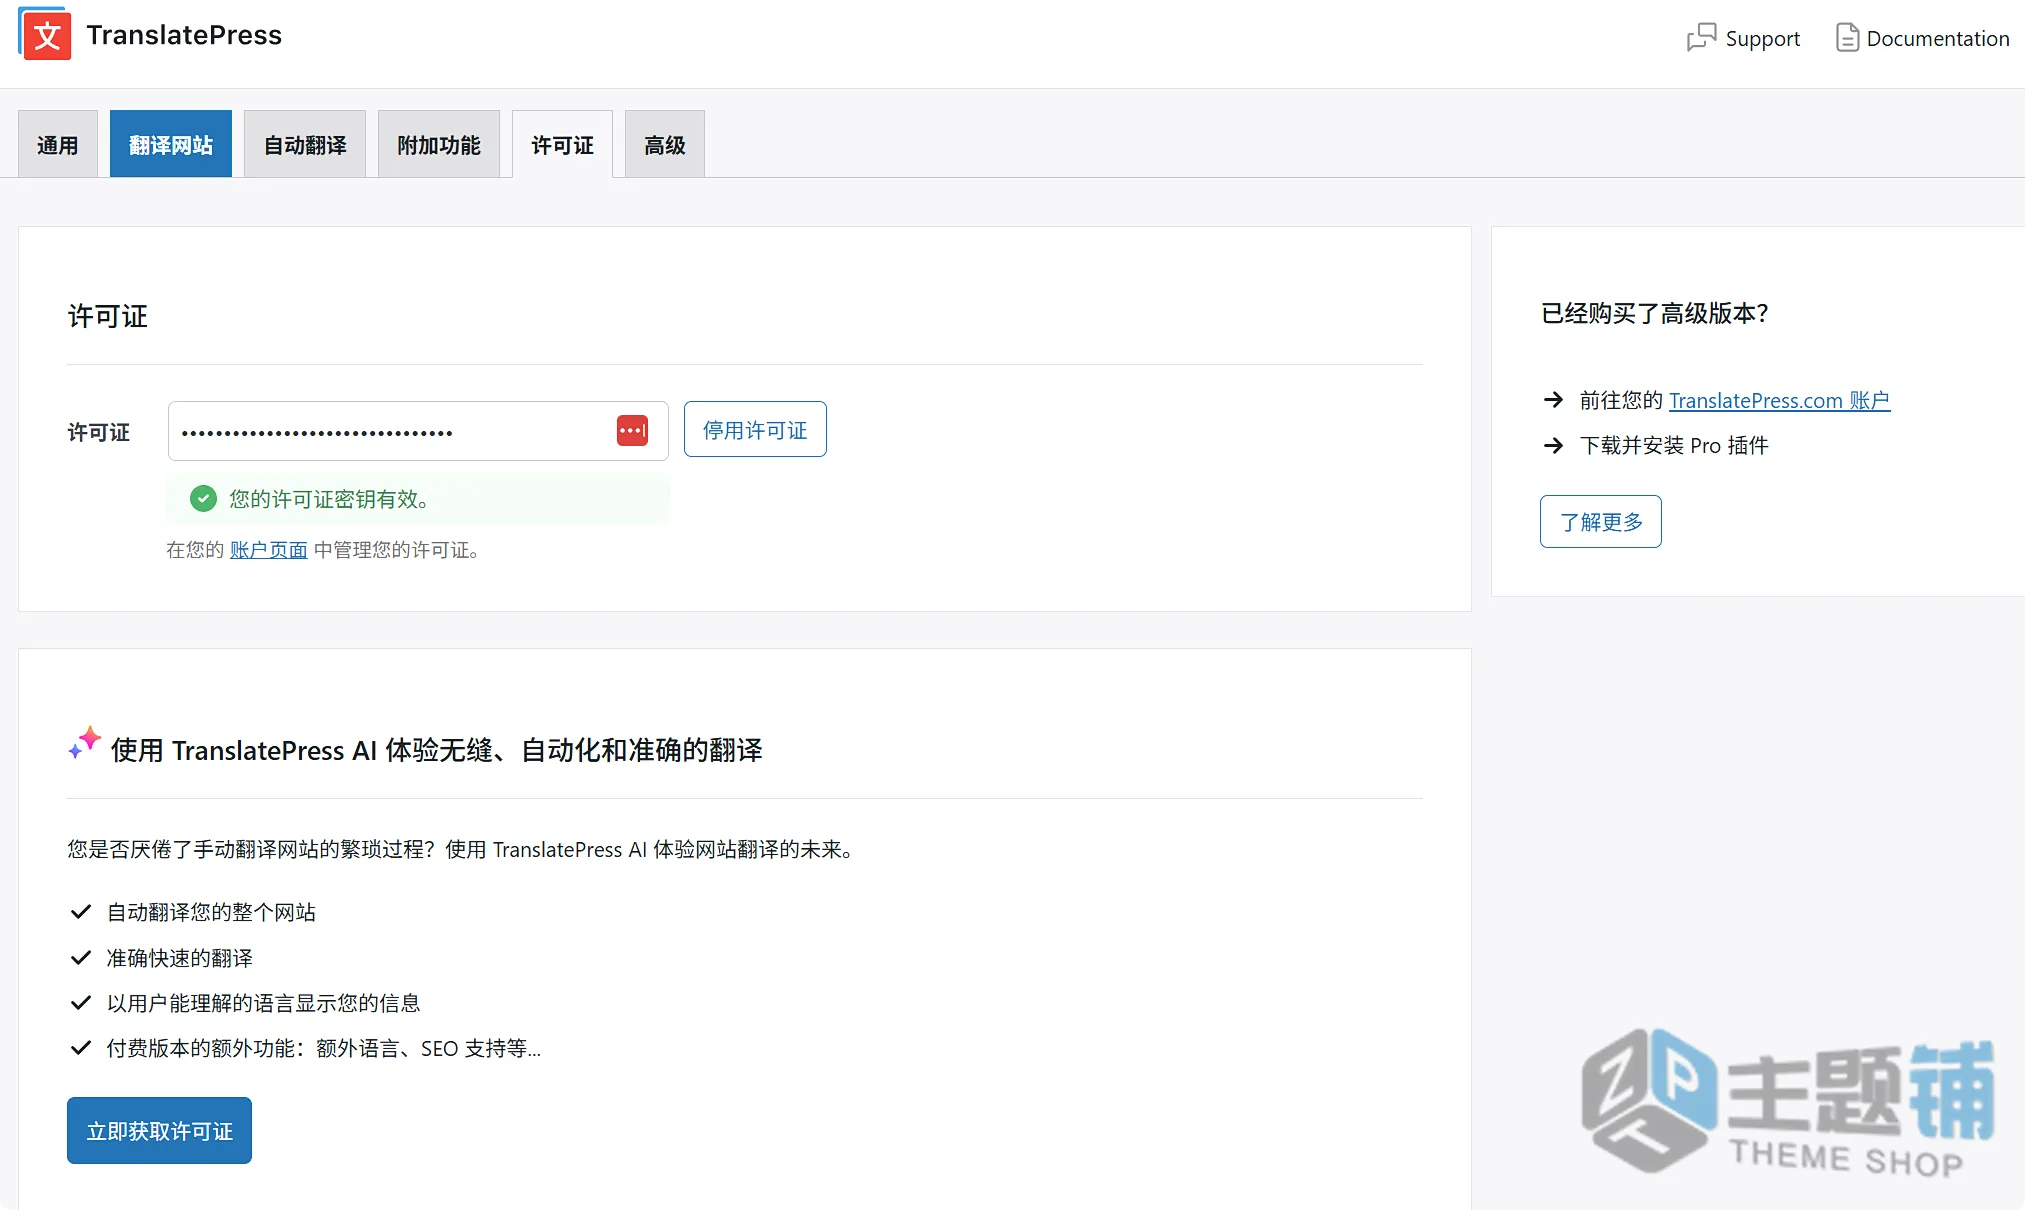Click the arrow icon before 下载并安装 Pro 插件
2025x1210 pixels.
pyautogui.click(x=1553, y=445)
